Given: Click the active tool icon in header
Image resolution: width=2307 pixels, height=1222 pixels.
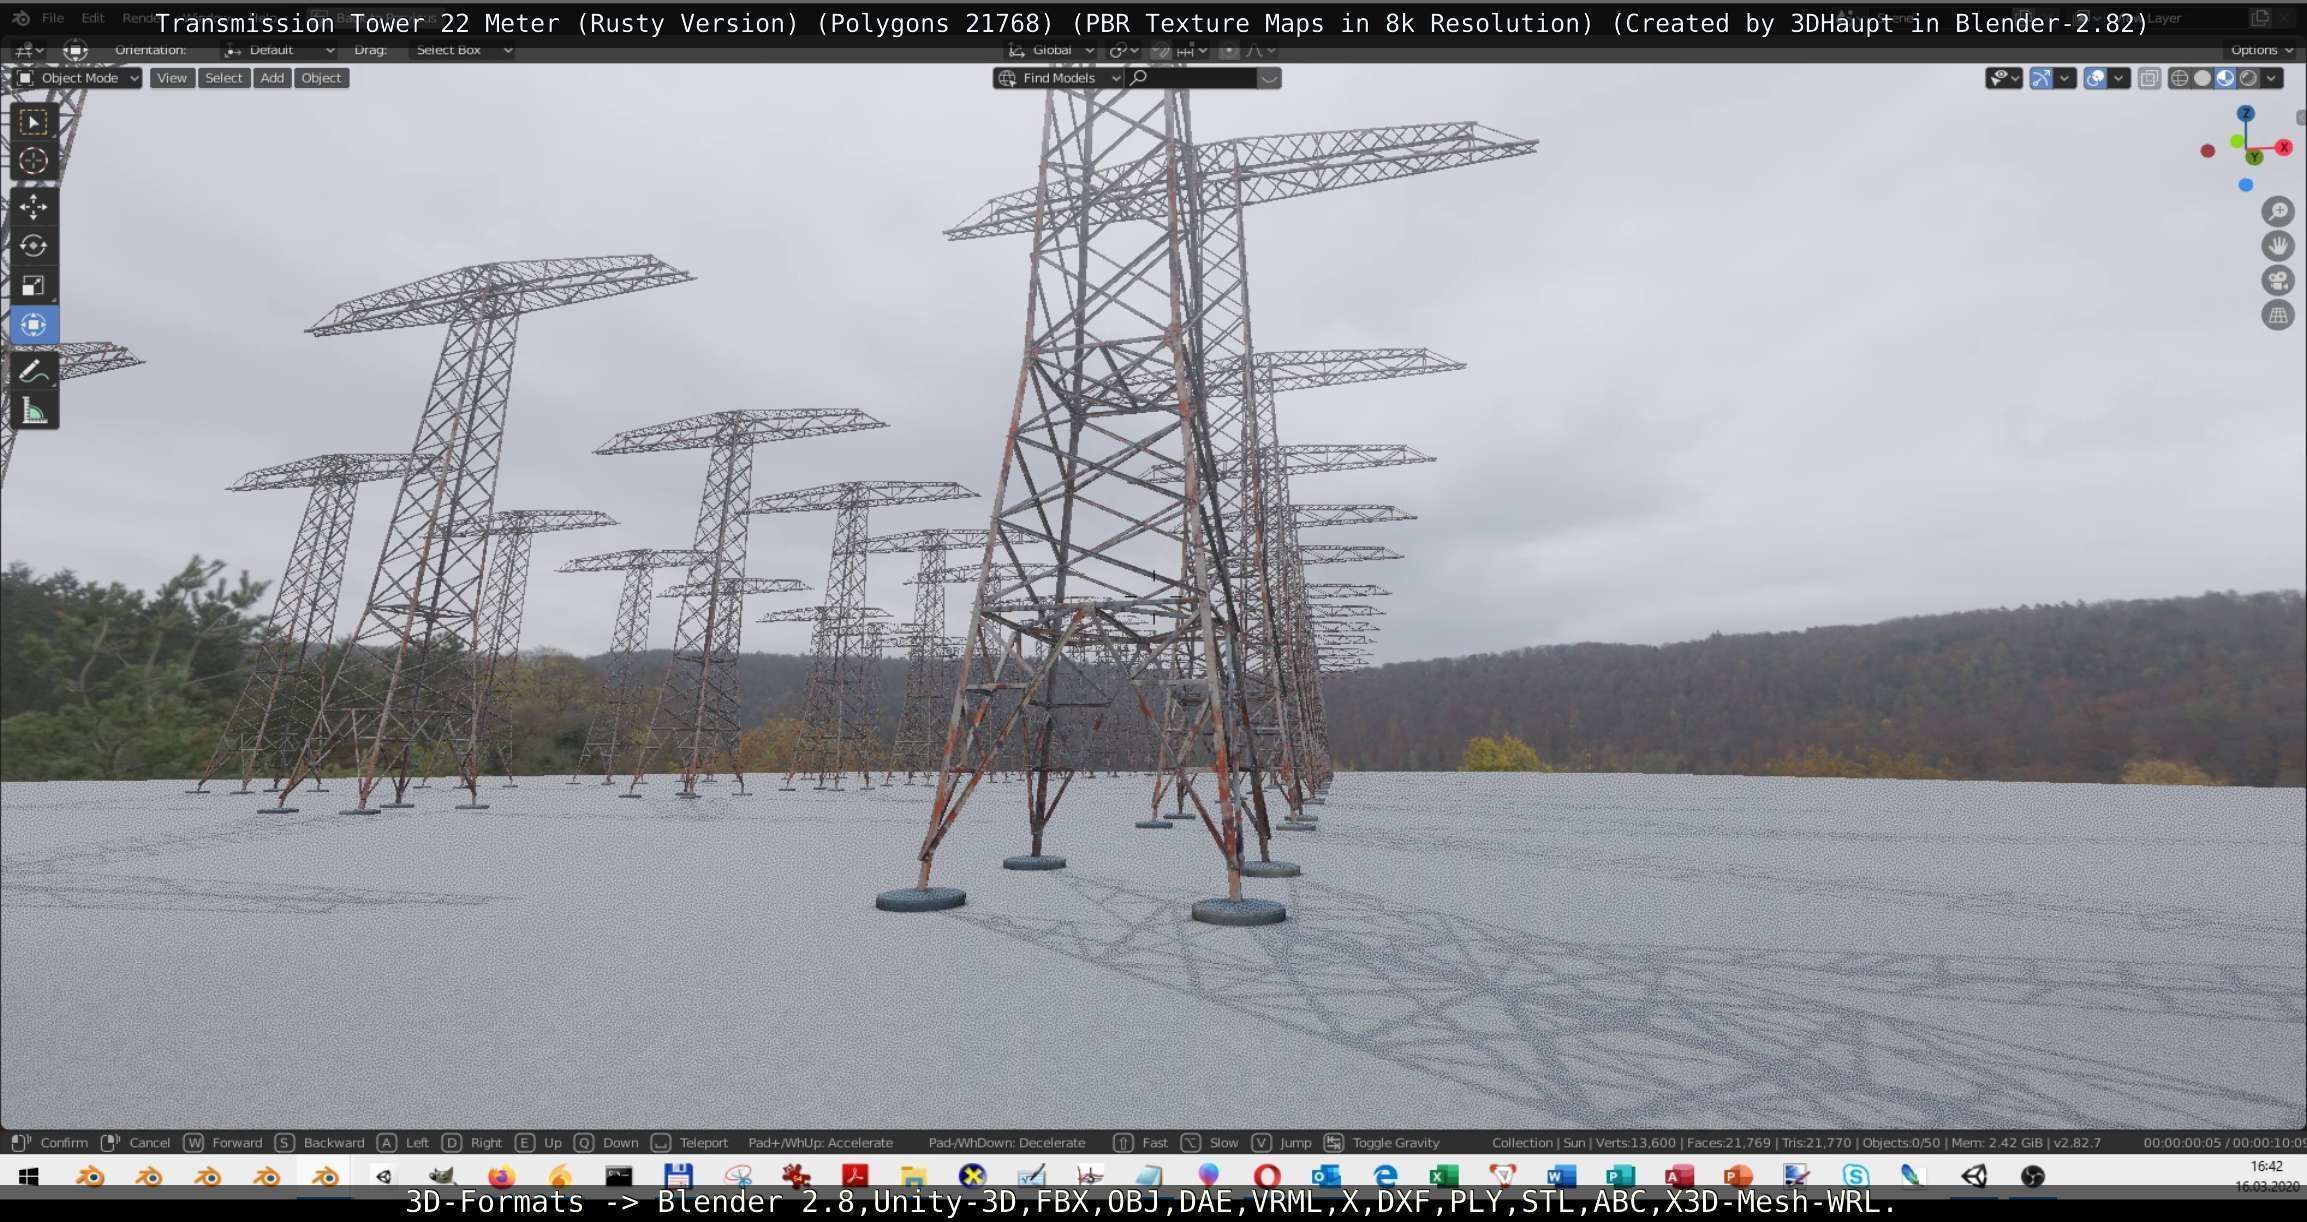Looking at the screenshot, I should pos(75,50).
